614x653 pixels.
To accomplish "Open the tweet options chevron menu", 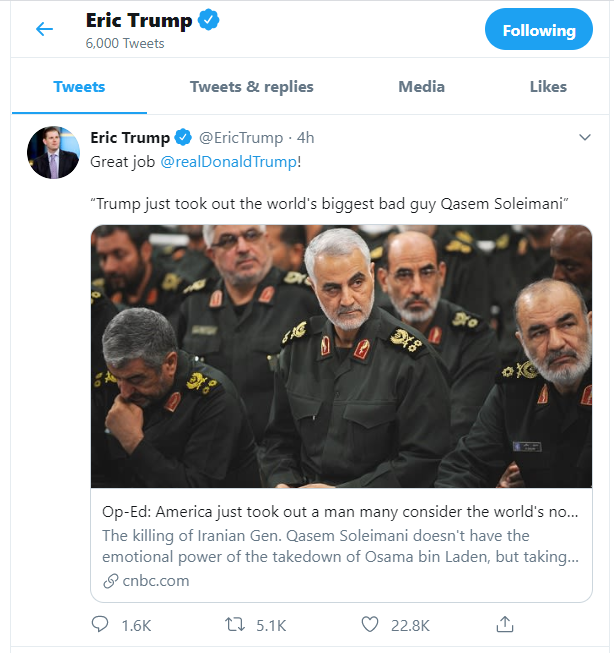I will pos(585,137).
